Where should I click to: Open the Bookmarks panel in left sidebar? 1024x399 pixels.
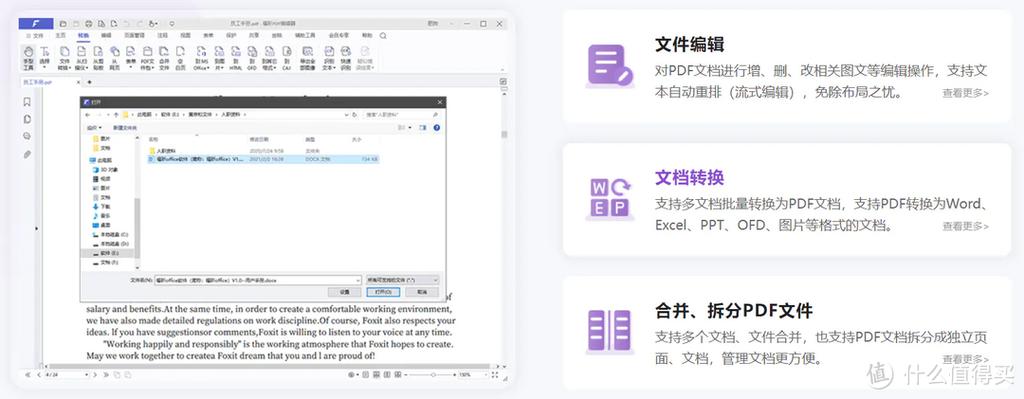[27, 102]
